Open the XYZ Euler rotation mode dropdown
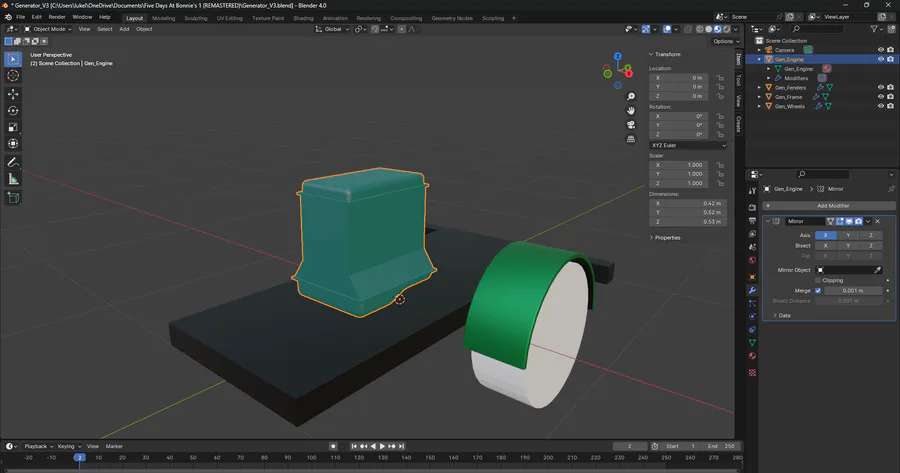 tap(688, 145)
